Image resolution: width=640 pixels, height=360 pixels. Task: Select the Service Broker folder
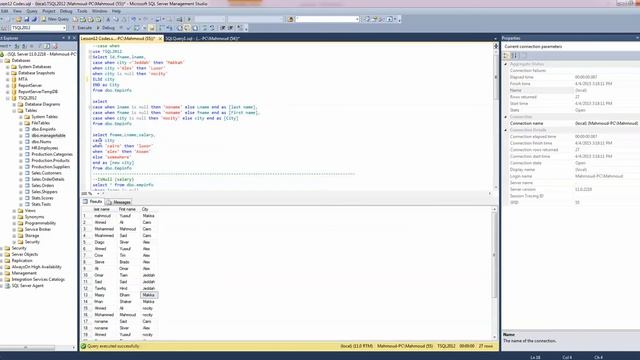(38, 229)
